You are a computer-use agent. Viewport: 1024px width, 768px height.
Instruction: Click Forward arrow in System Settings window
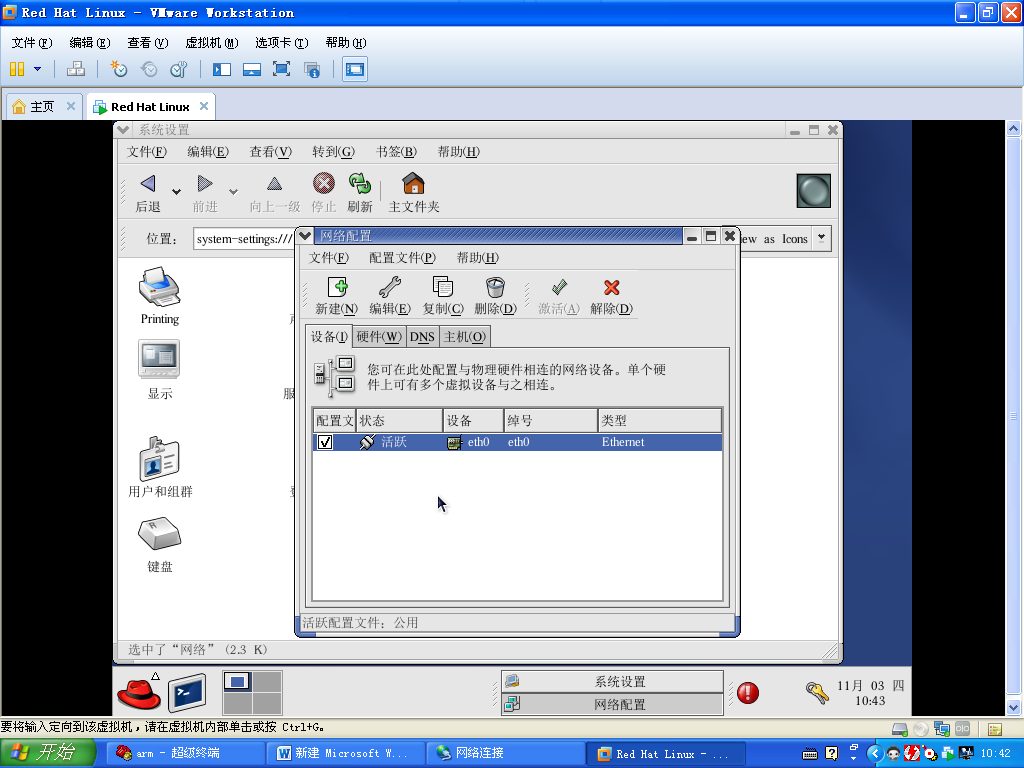tap(205, 184)
